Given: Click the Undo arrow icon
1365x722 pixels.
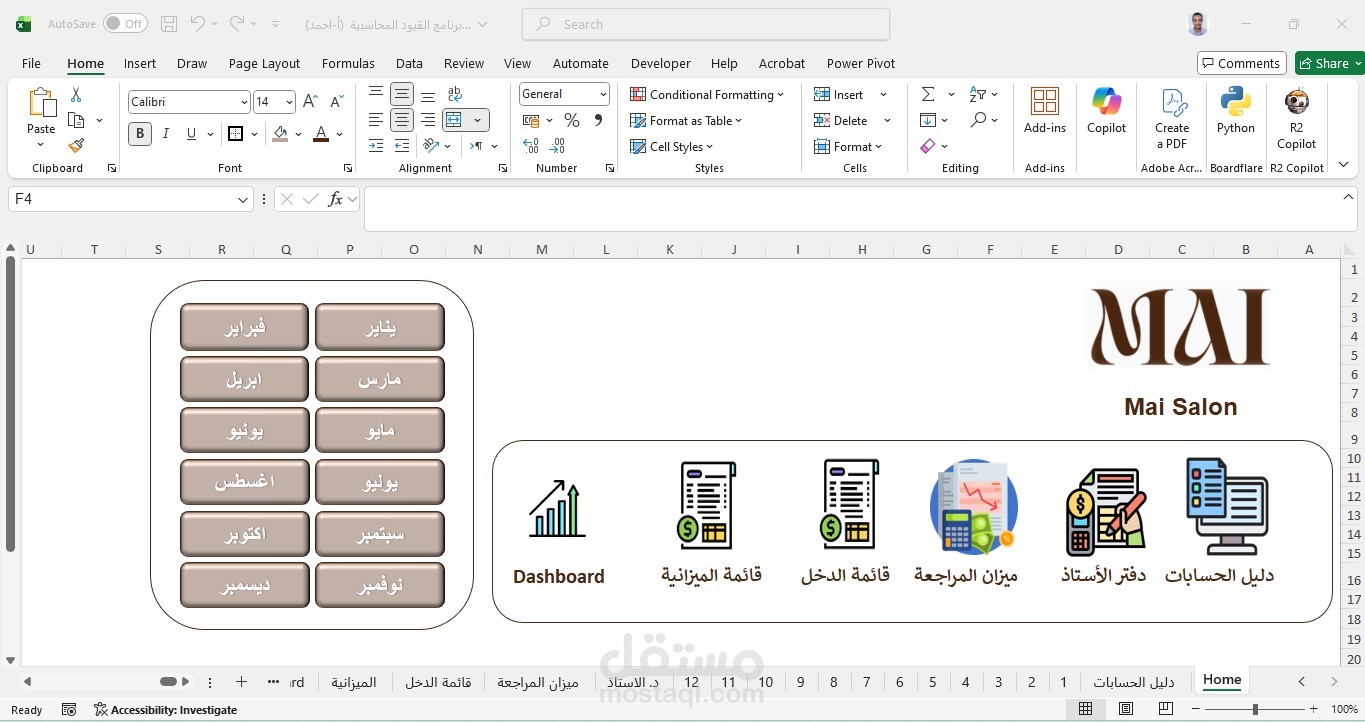Looking at the screenshot, I should click(198, 24).
